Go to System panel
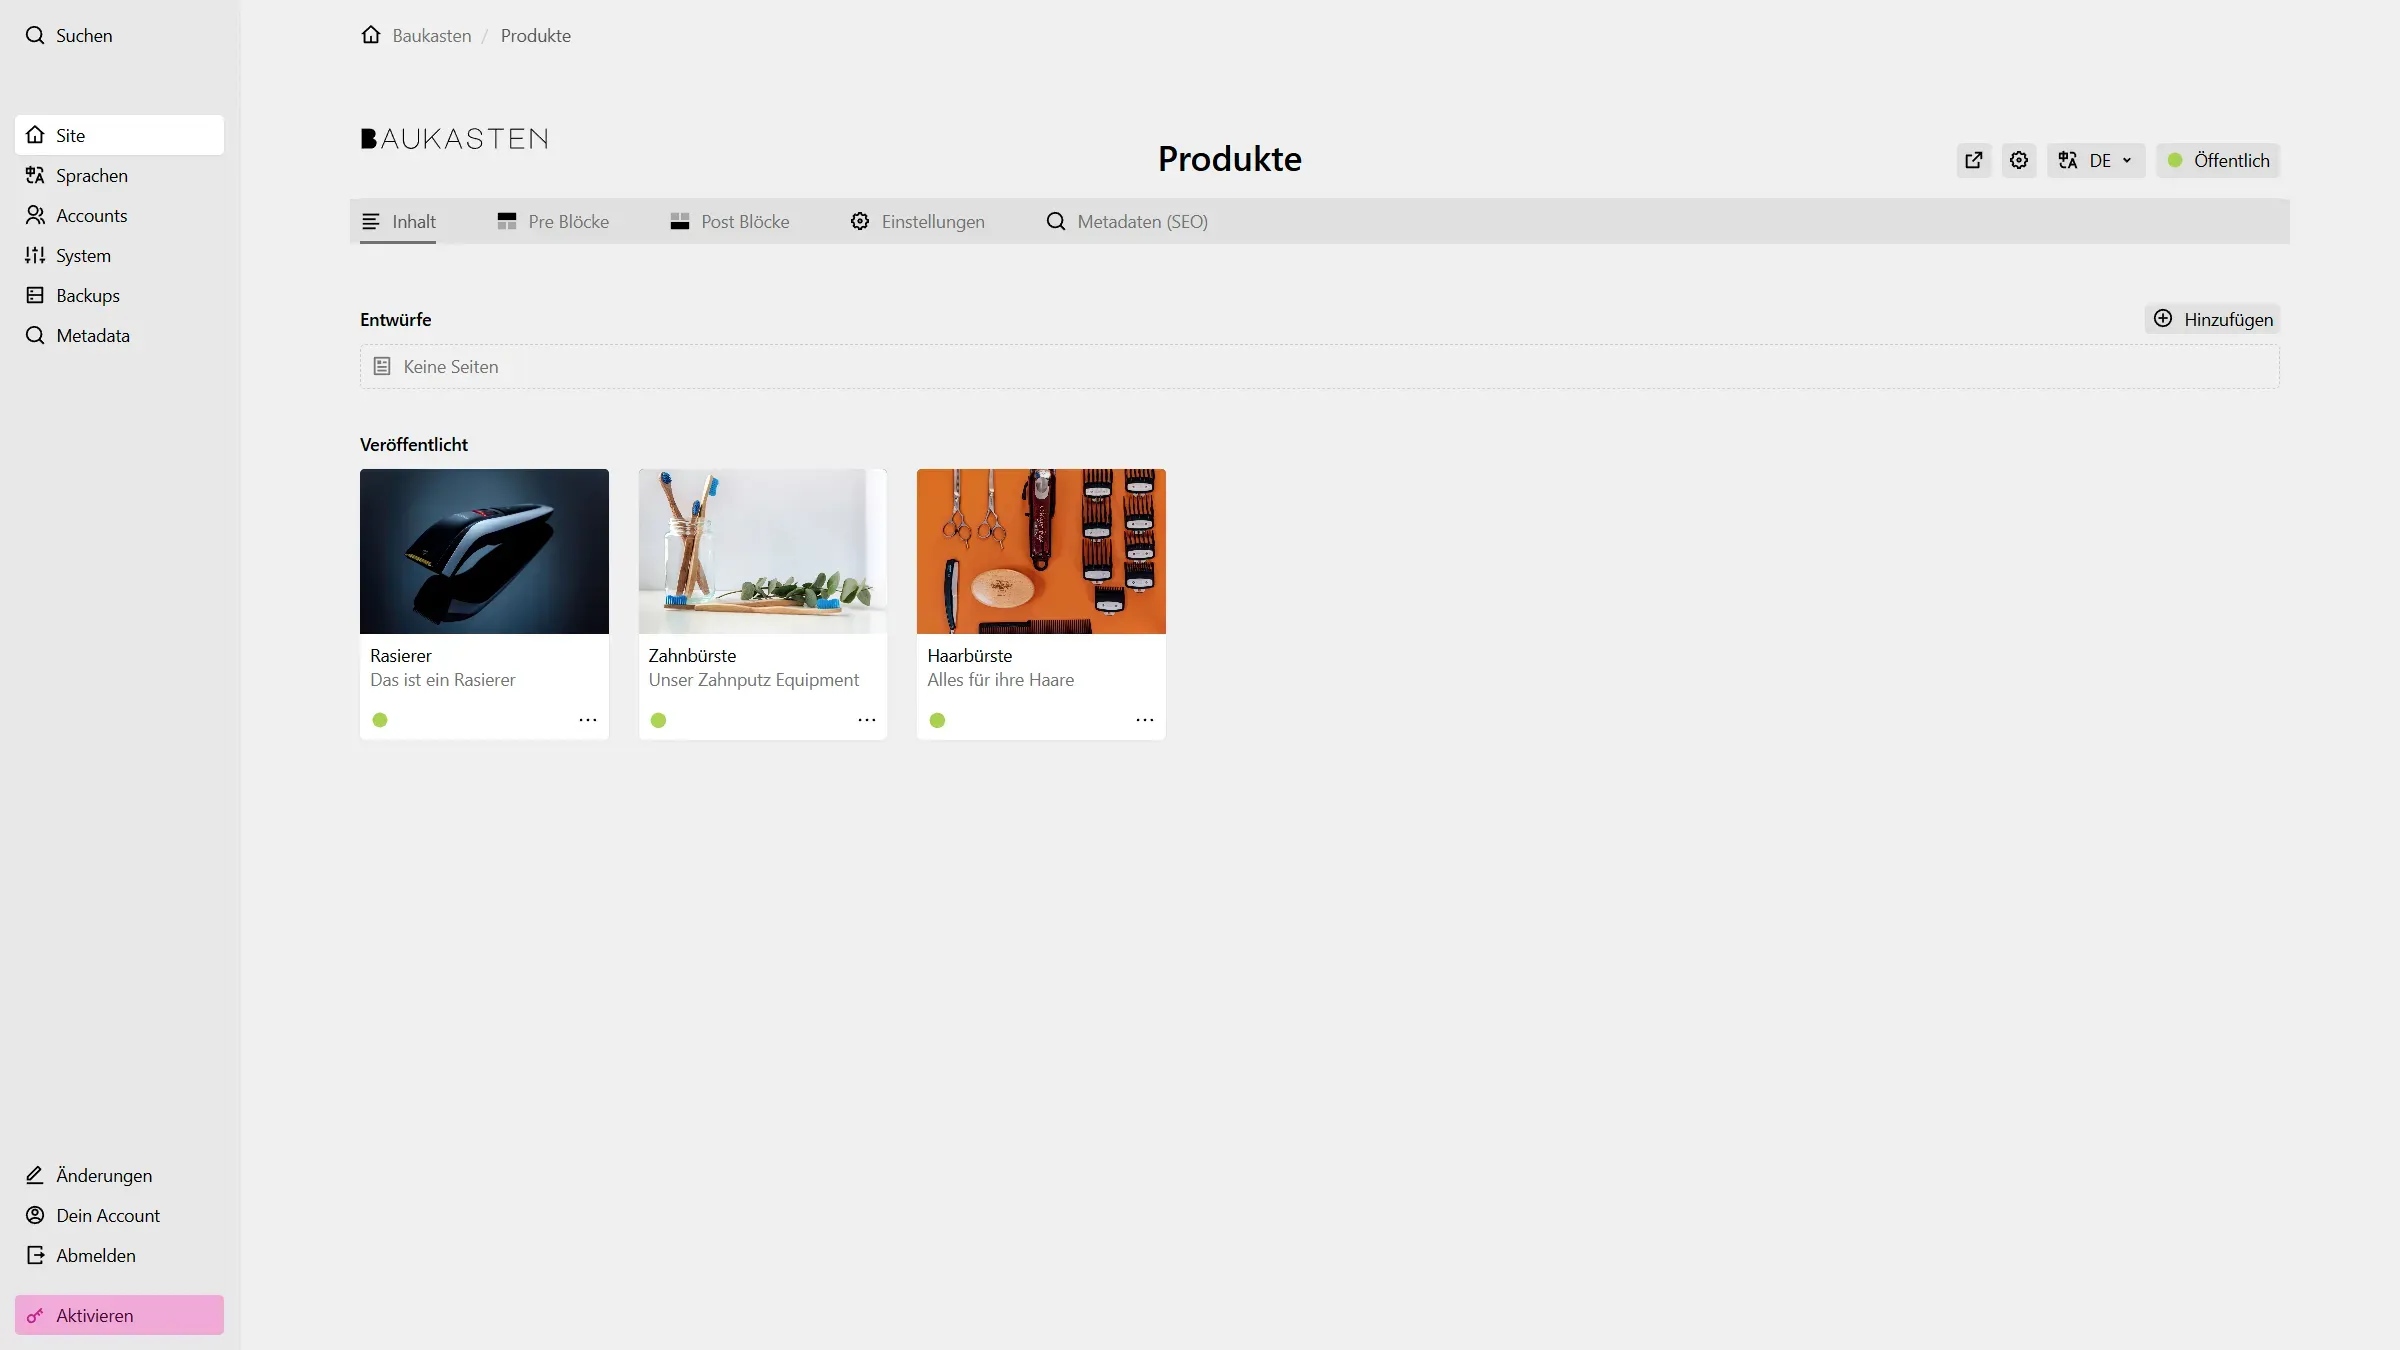Screen dimensions: 2400x1350 83,255
